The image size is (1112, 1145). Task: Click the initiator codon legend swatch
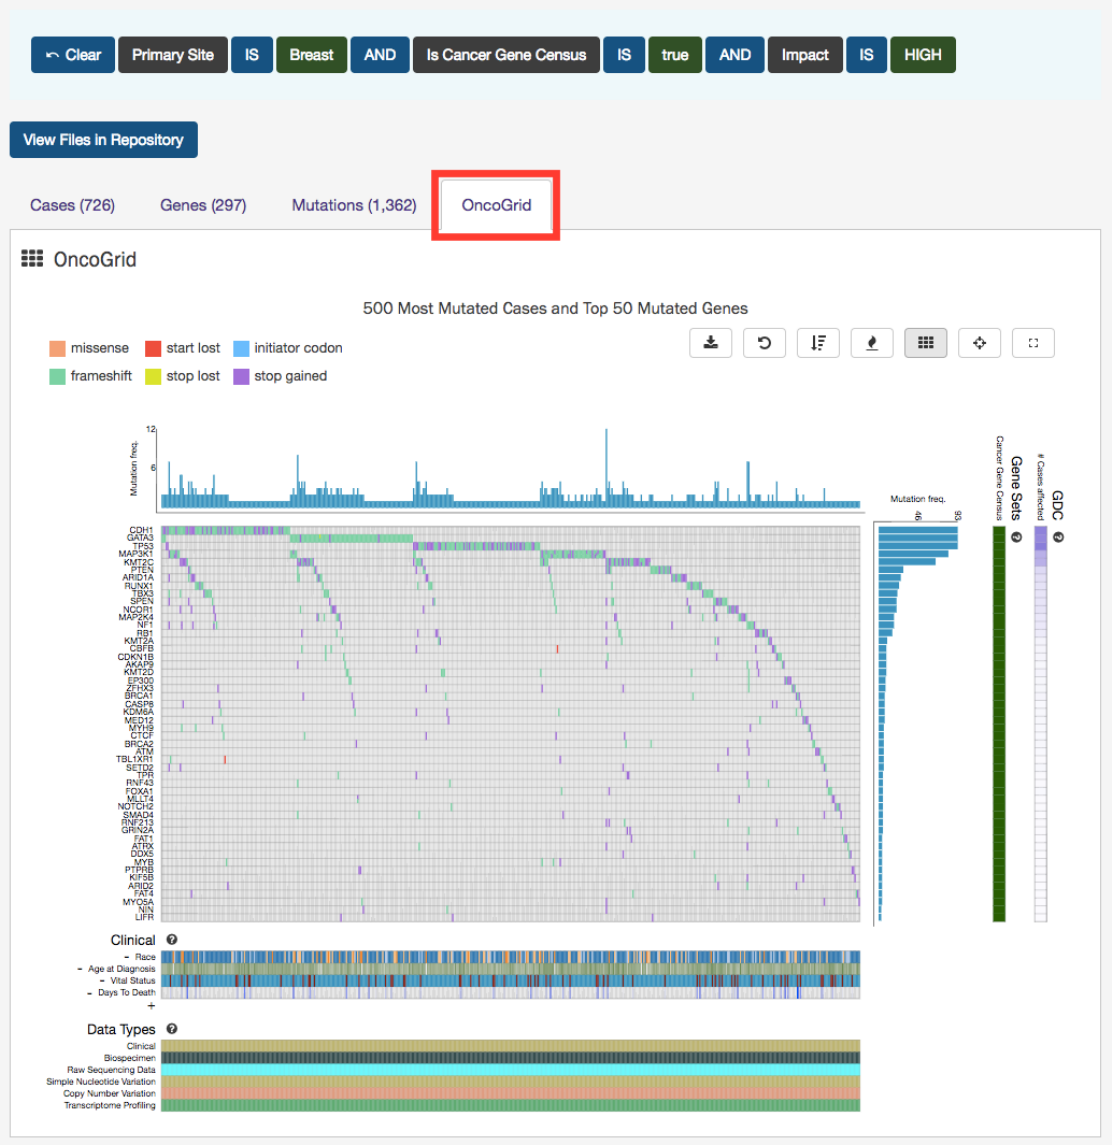[241, 348]
